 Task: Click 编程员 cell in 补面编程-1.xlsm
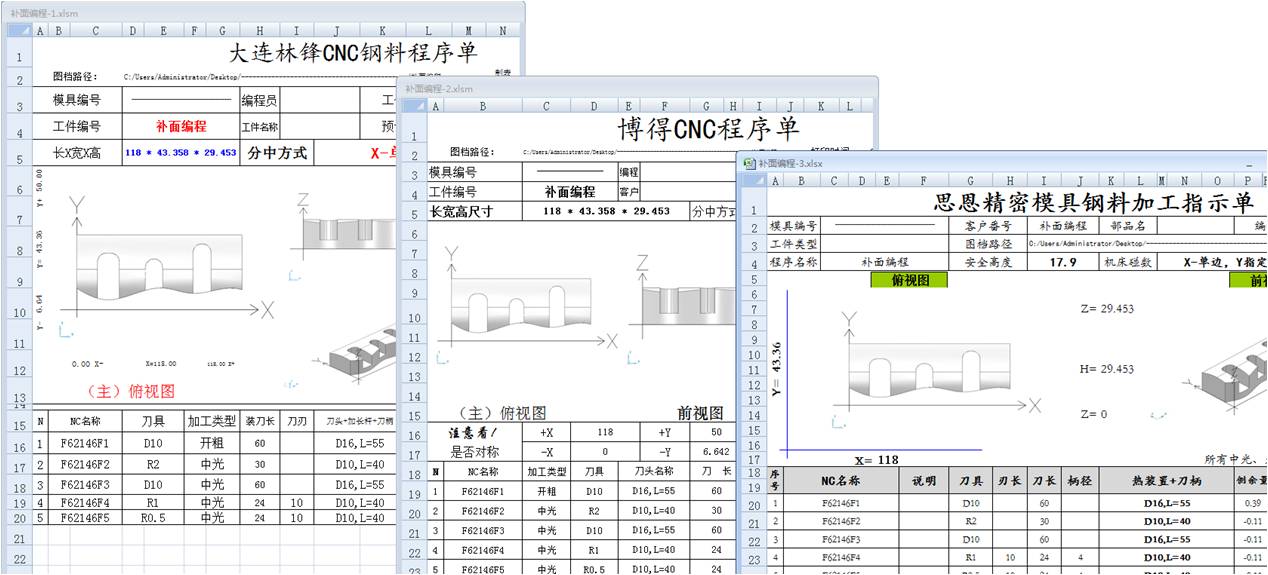click(x=259, y=101)
